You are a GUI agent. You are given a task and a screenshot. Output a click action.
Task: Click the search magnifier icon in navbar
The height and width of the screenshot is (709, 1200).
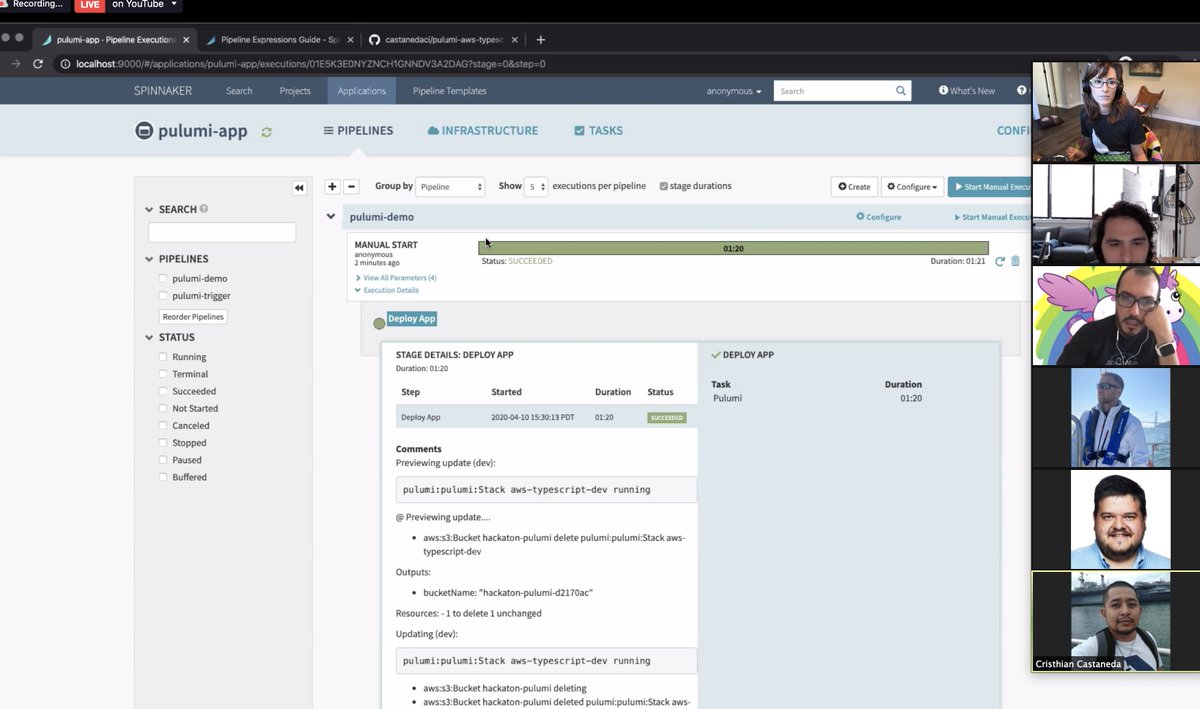pyautogui.click(x=901, y=91)
